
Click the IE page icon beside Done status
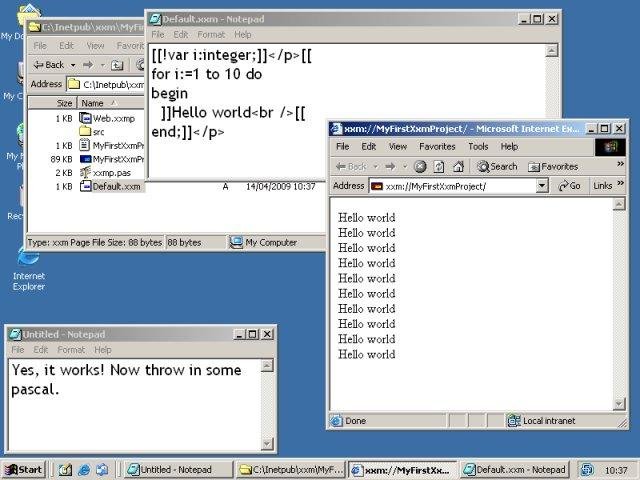[x=336, y=420]
